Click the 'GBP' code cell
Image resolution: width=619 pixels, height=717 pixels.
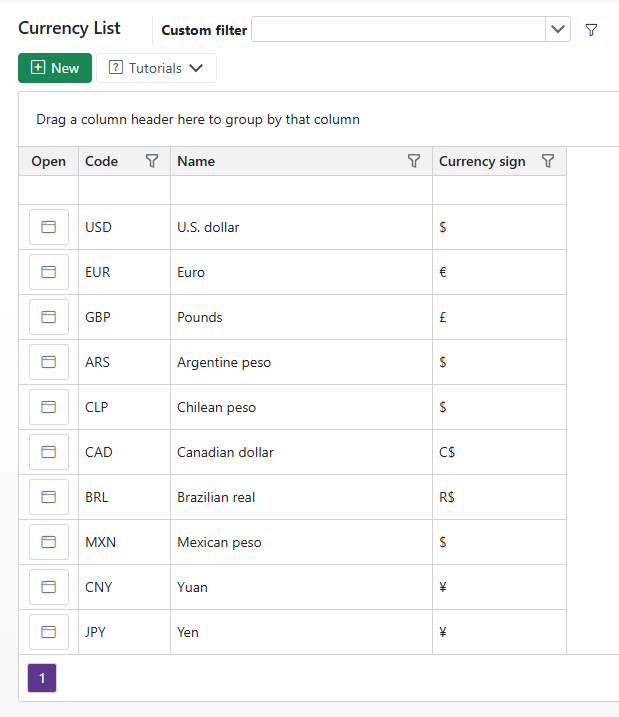[x=124, y=317]
